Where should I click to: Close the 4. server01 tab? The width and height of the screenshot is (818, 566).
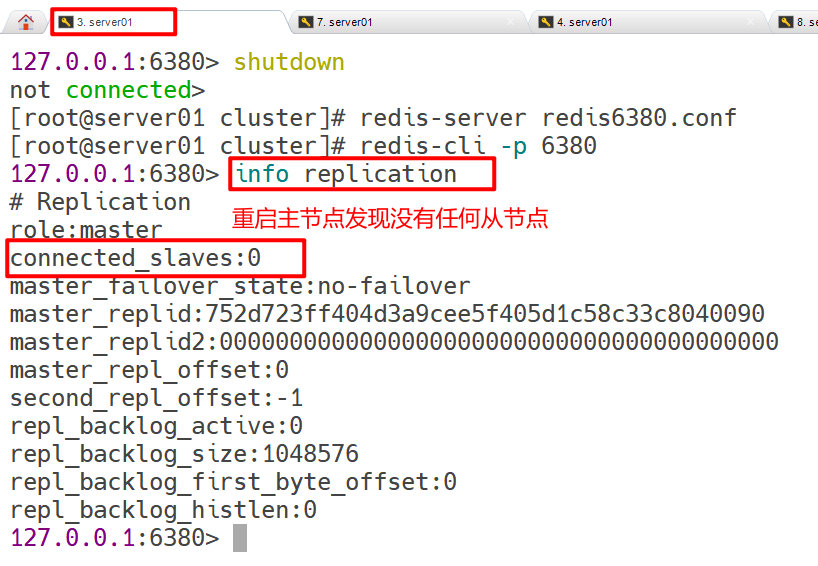pos(750,22)
